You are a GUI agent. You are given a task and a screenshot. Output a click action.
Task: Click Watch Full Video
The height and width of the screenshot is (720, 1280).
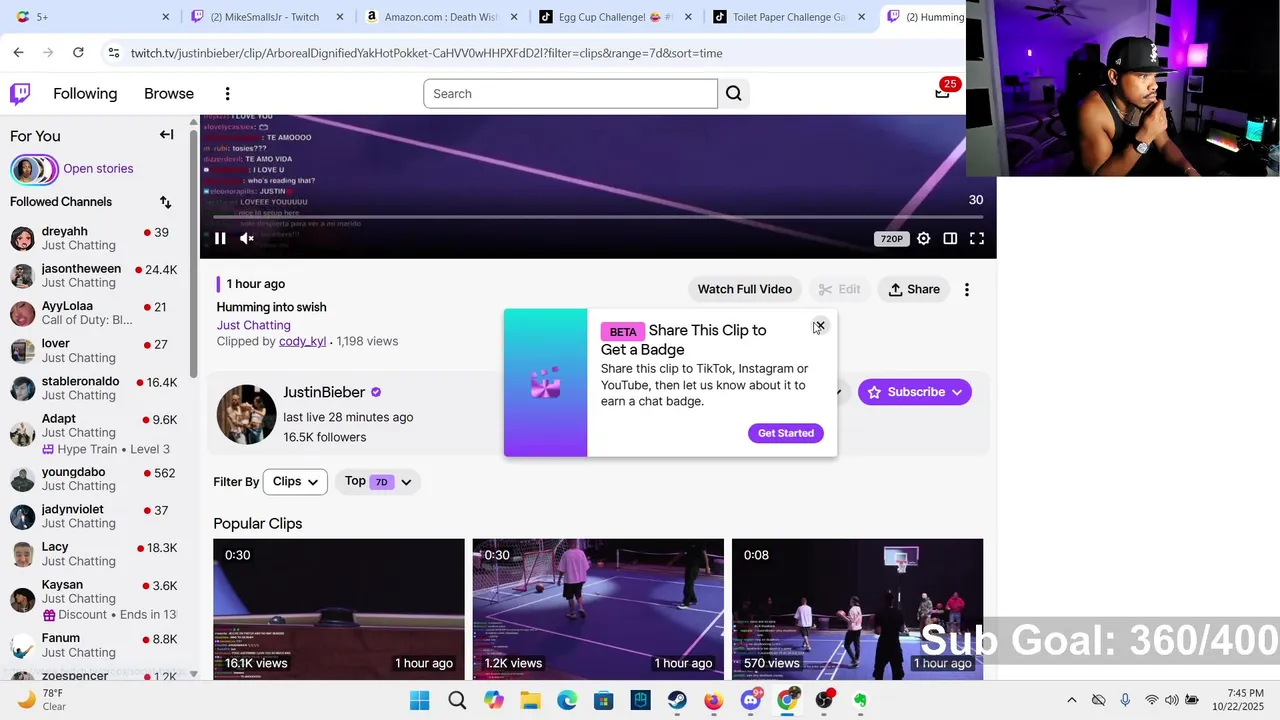click(745, 290)
